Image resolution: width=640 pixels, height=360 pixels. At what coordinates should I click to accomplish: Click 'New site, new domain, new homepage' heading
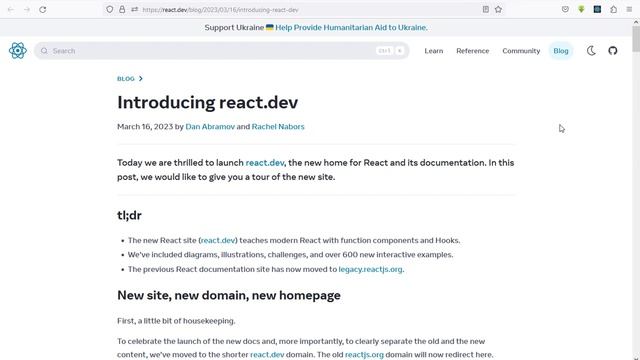[x=229, y=295]
